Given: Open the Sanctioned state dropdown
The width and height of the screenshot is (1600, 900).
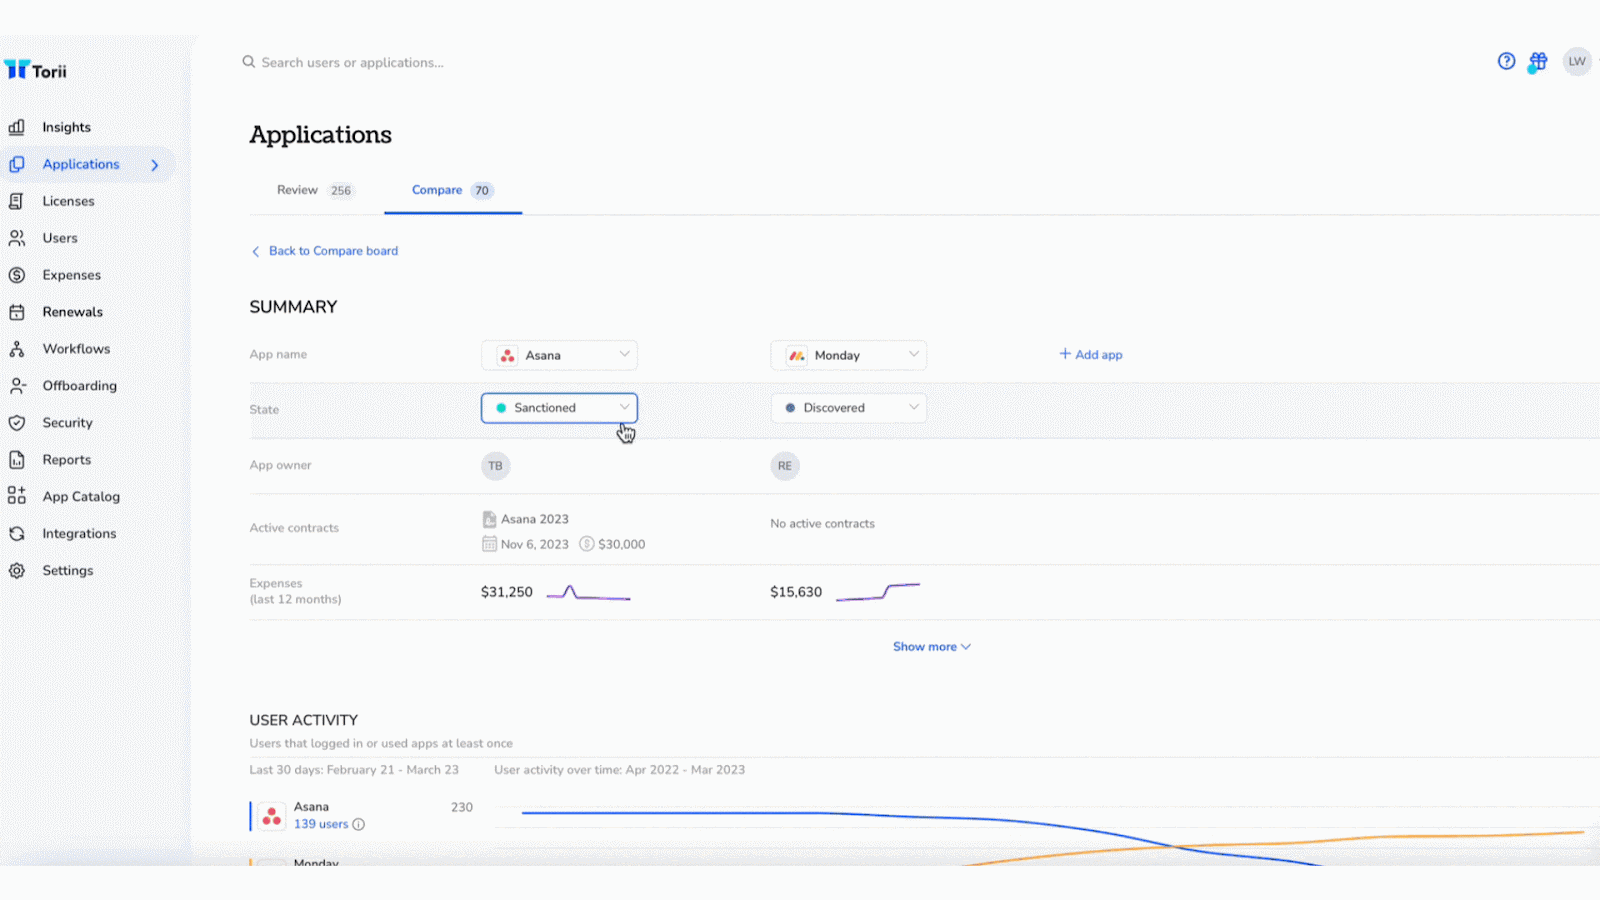Looking at the screenshot, I should (559, 408).
